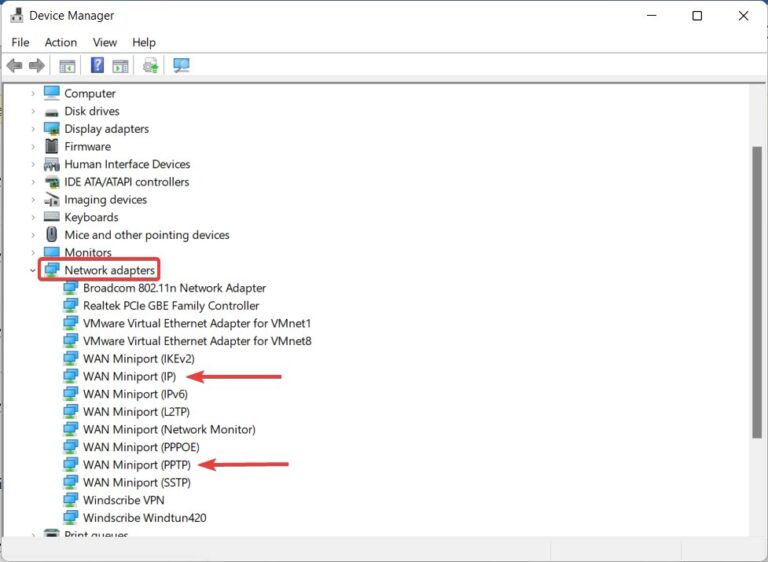
Task: Expand the Display adapters category
Action: [x=33, y=129]
